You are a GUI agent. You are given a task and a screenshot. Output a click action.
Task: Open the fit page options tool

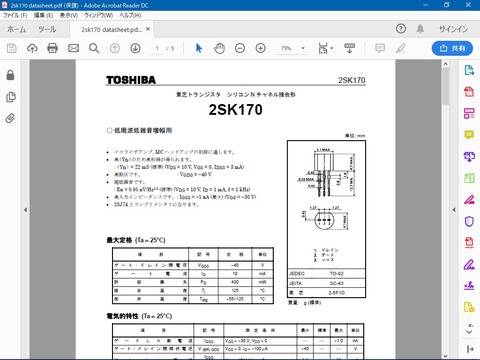pyautogui.click(x=323, y=48)
